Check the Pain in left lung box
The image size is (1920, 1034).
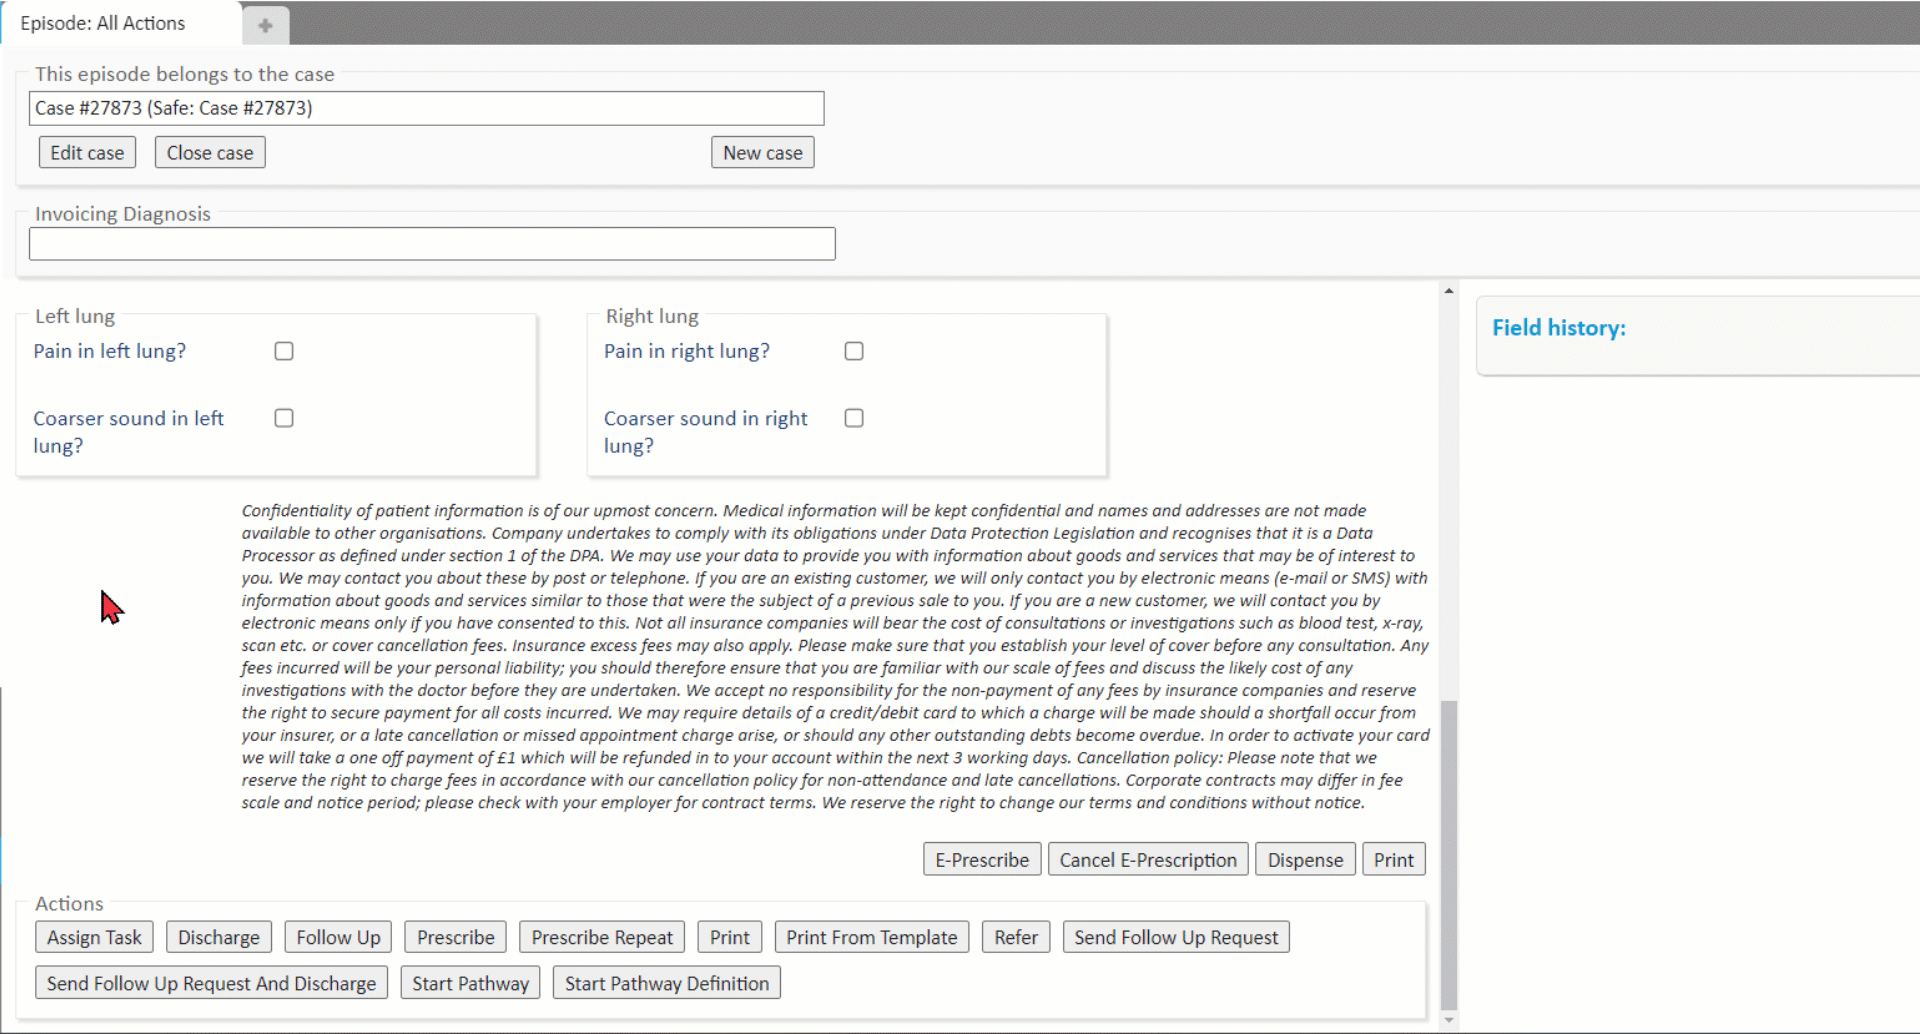[x=284, y=351]
